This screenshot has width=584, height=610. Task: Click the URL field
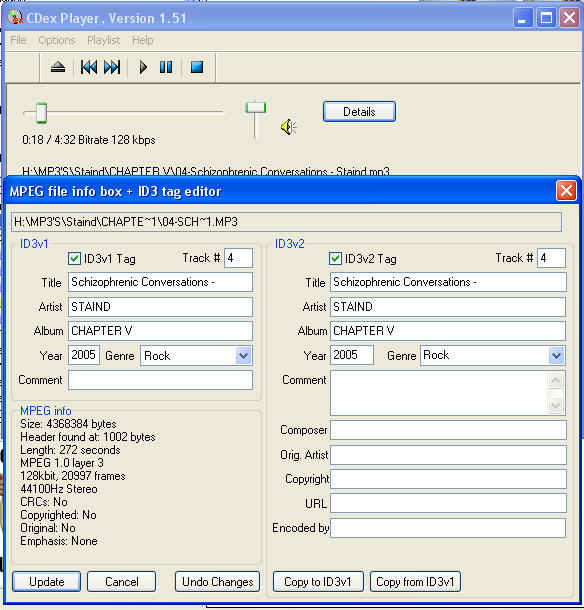448,504
